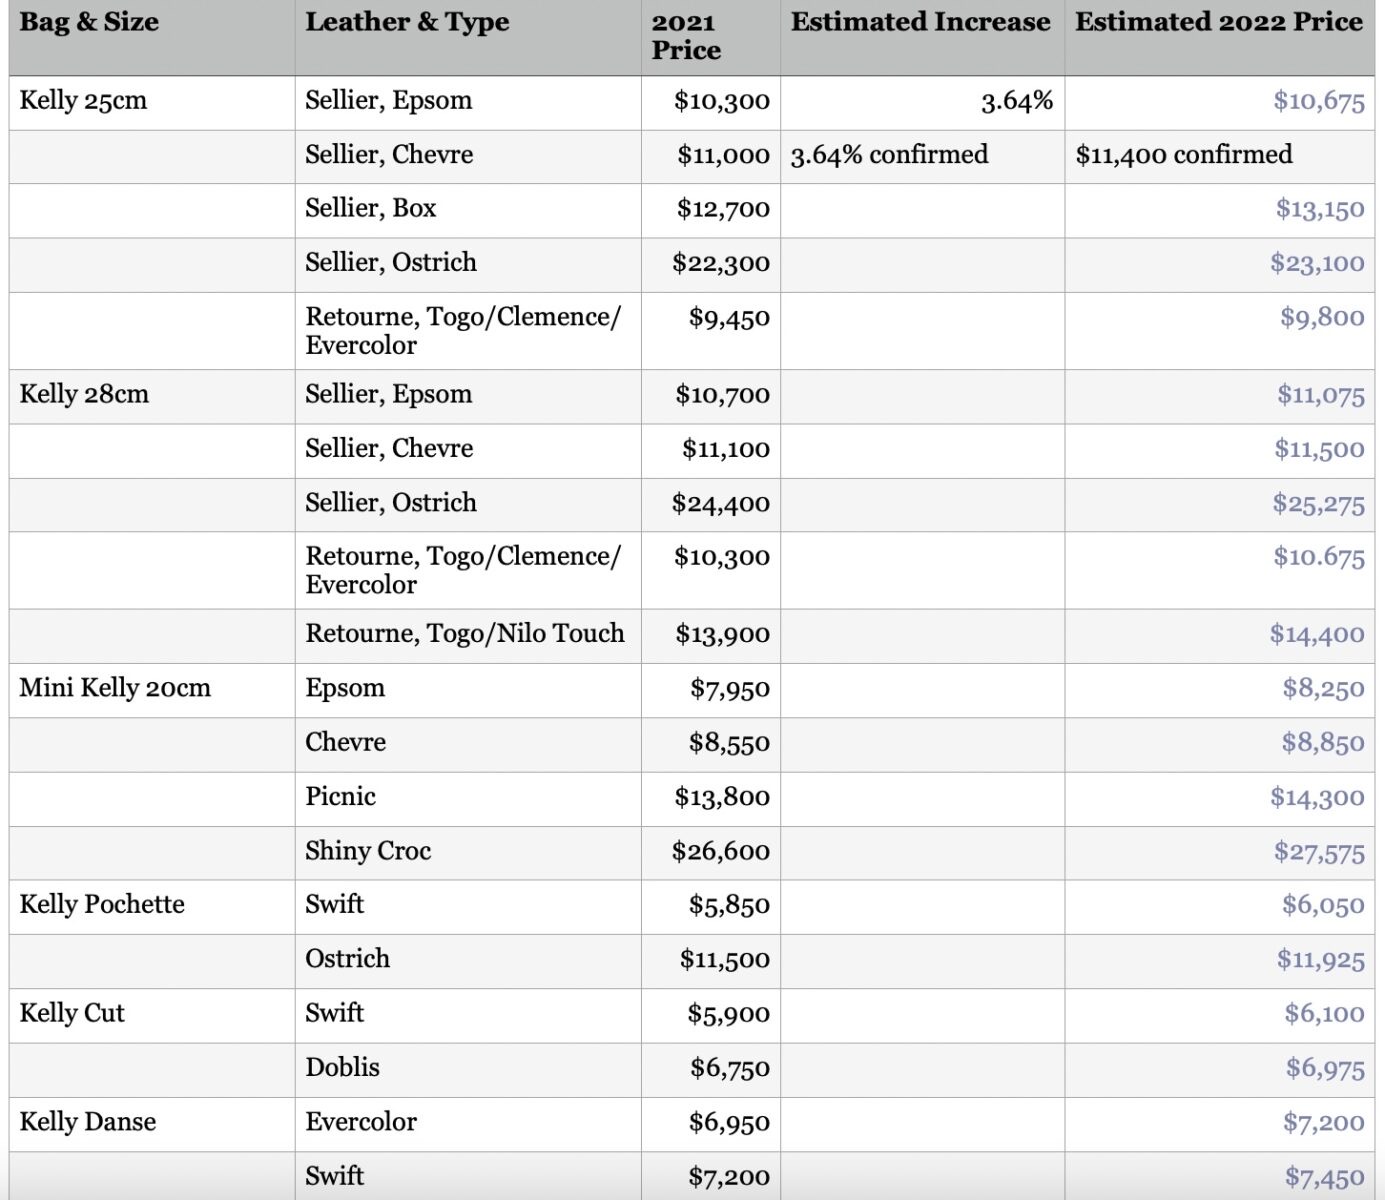Click the Retourne, Togo/Nilo Touch cell
1385x1200 pixels.
pos(465,634)
